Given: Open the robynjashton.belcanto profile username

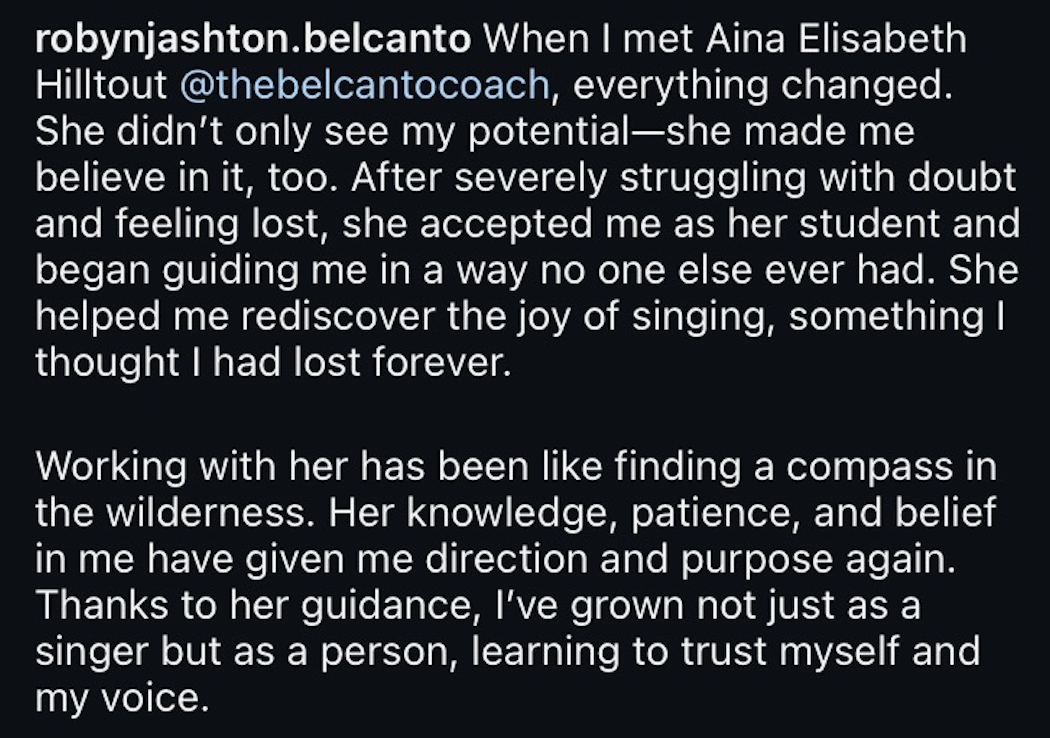Looking at the screenshot, I should (x=252, y=39).
